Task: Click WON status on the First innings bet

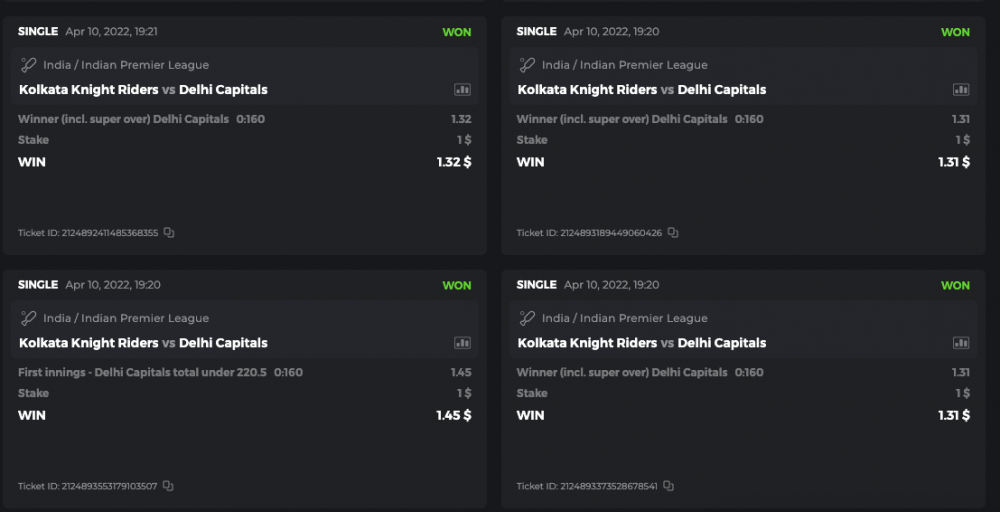Action: pyautogui.click(x=457, y=285)
